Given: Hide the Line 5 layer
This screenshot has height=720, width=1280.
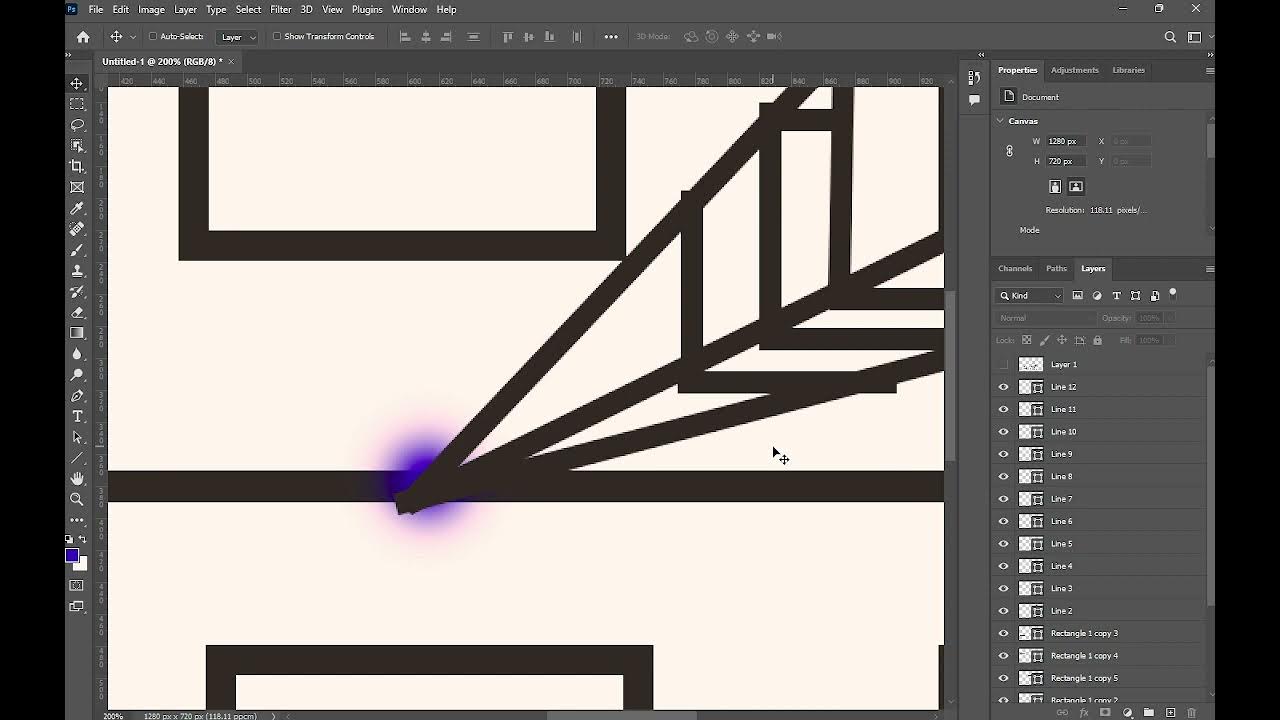Looking at the screenshot, I should tap(1004, 544).
